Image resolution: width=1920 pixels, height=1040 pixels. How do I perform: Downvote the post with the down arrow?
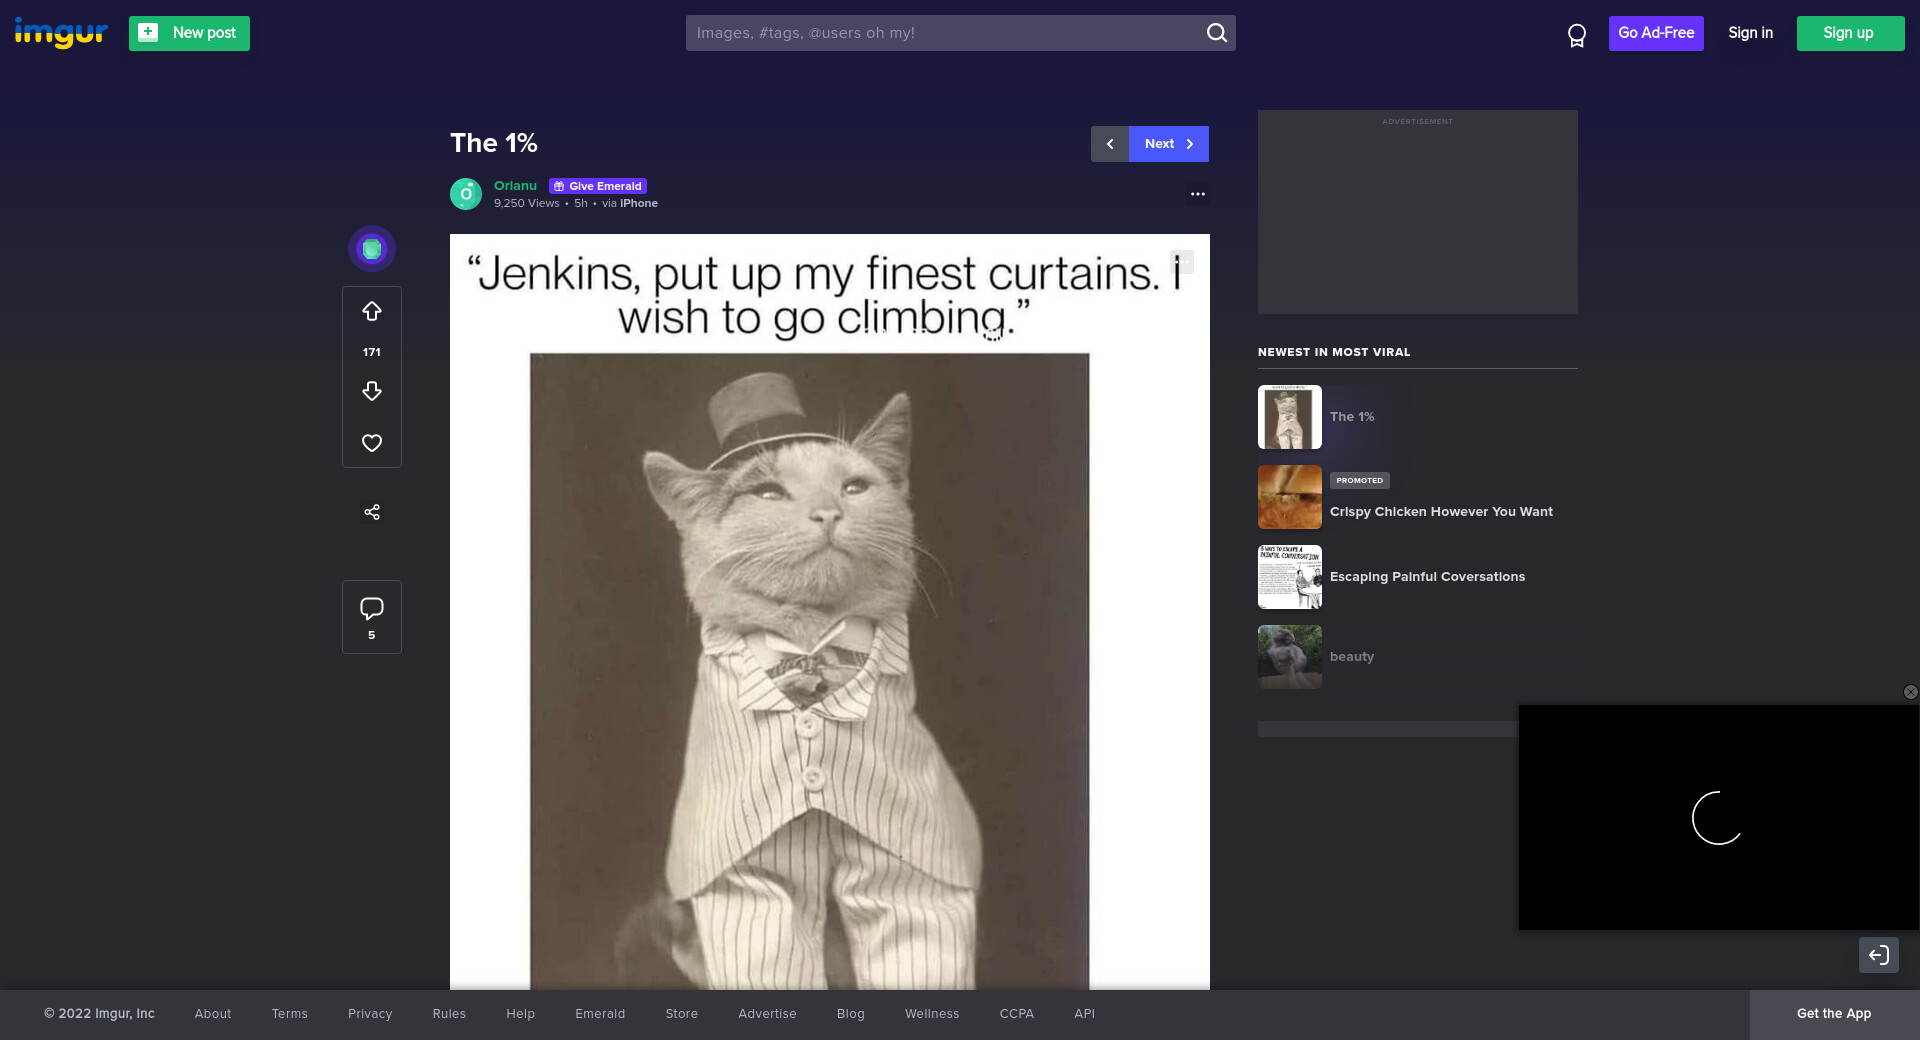pyautogui.click(x=372, y=391)
